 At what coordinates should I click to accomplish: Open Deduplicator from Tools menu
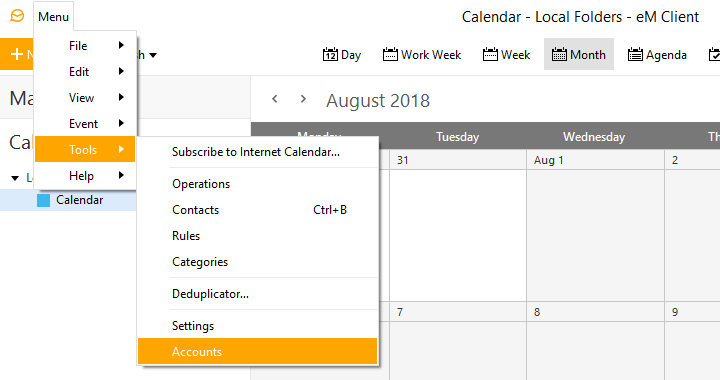tap(258, 294)
